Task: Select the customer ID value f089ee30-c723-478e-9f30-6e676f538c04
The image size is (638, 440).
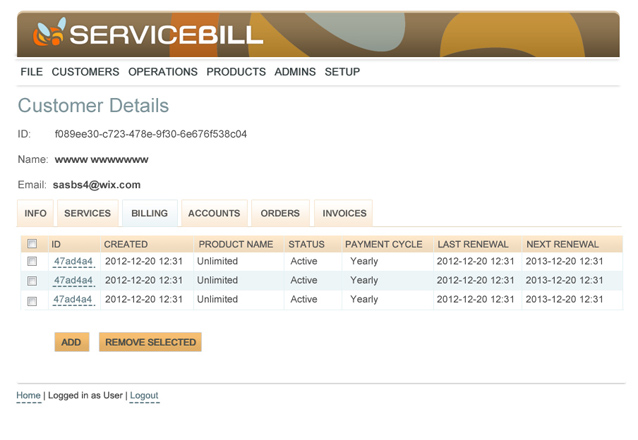Action: coord(151,134)
